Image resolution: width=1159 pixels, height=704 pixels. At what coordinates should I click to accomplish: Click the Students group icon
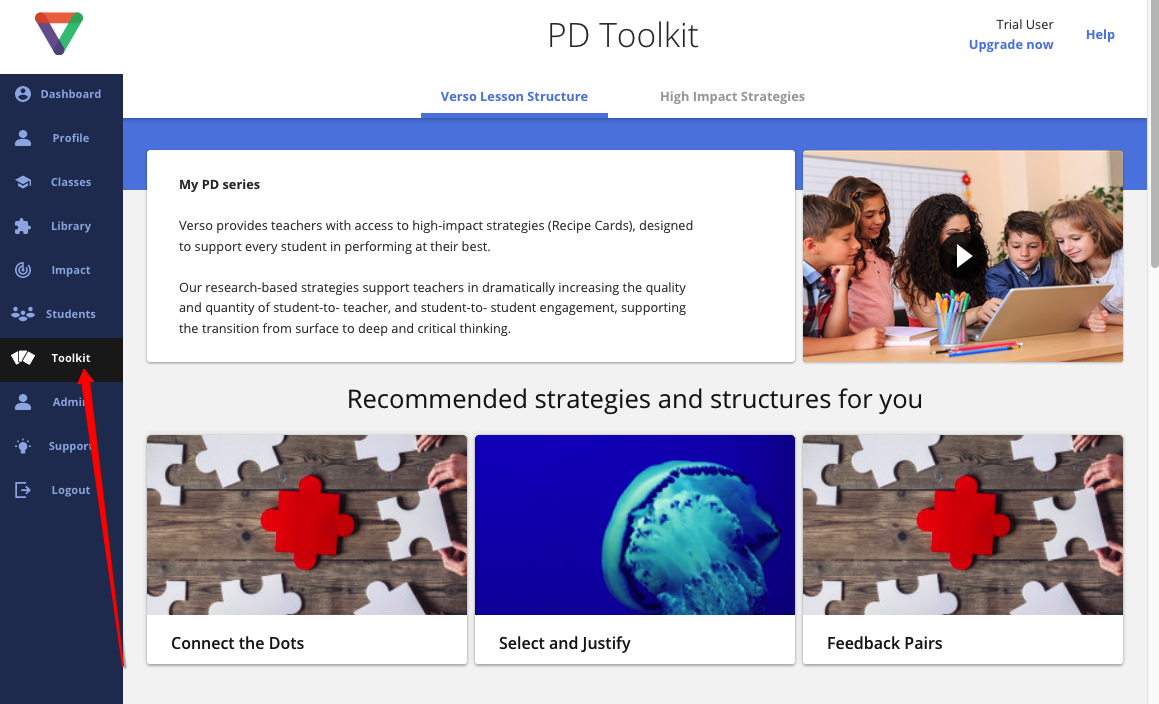coord(23,314)
